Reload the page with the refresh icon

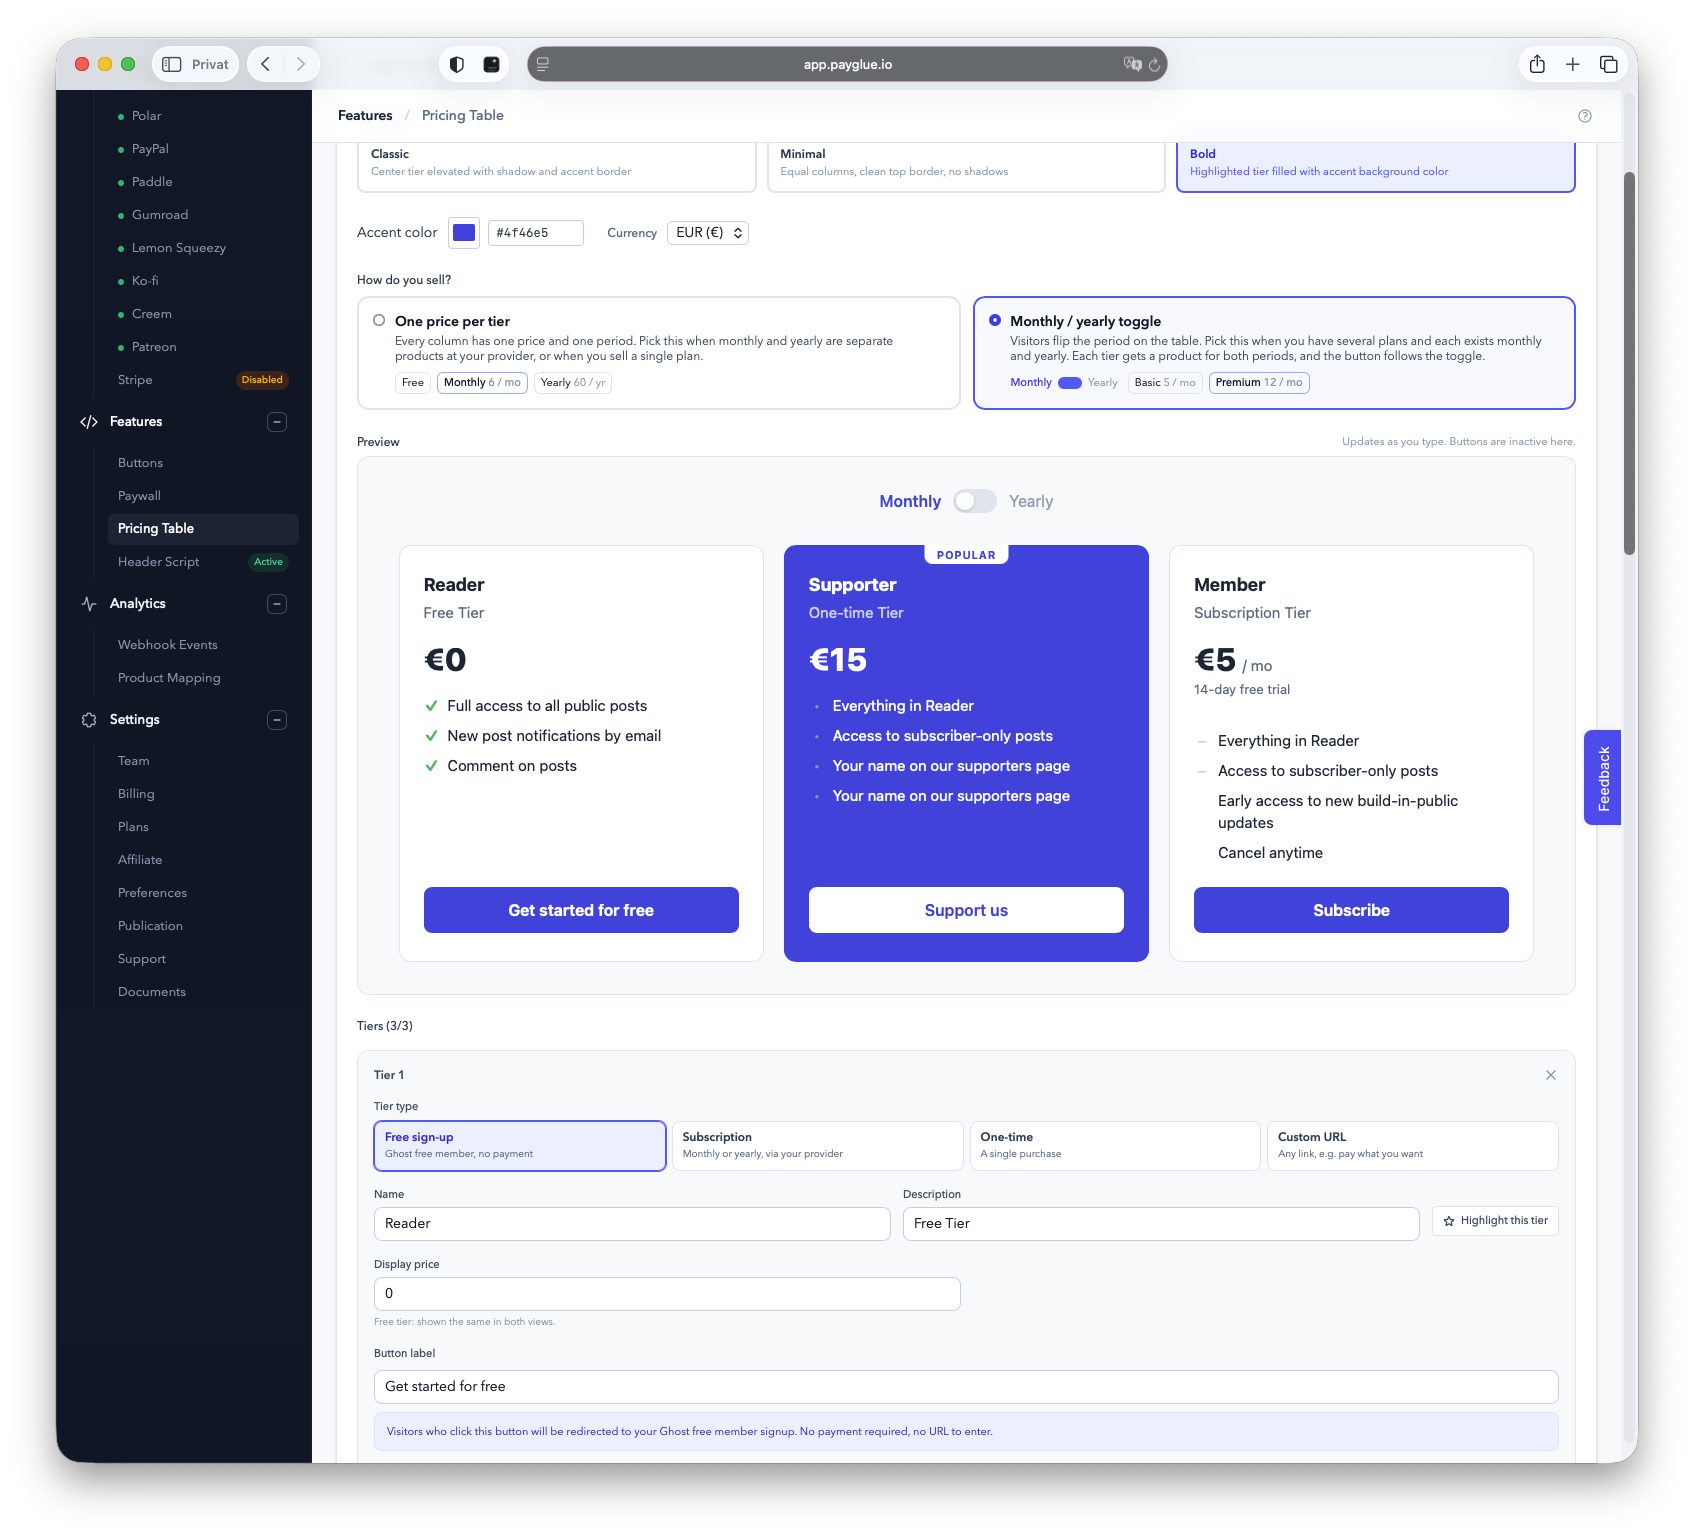pyautogui.click(x=1154, y=64)
